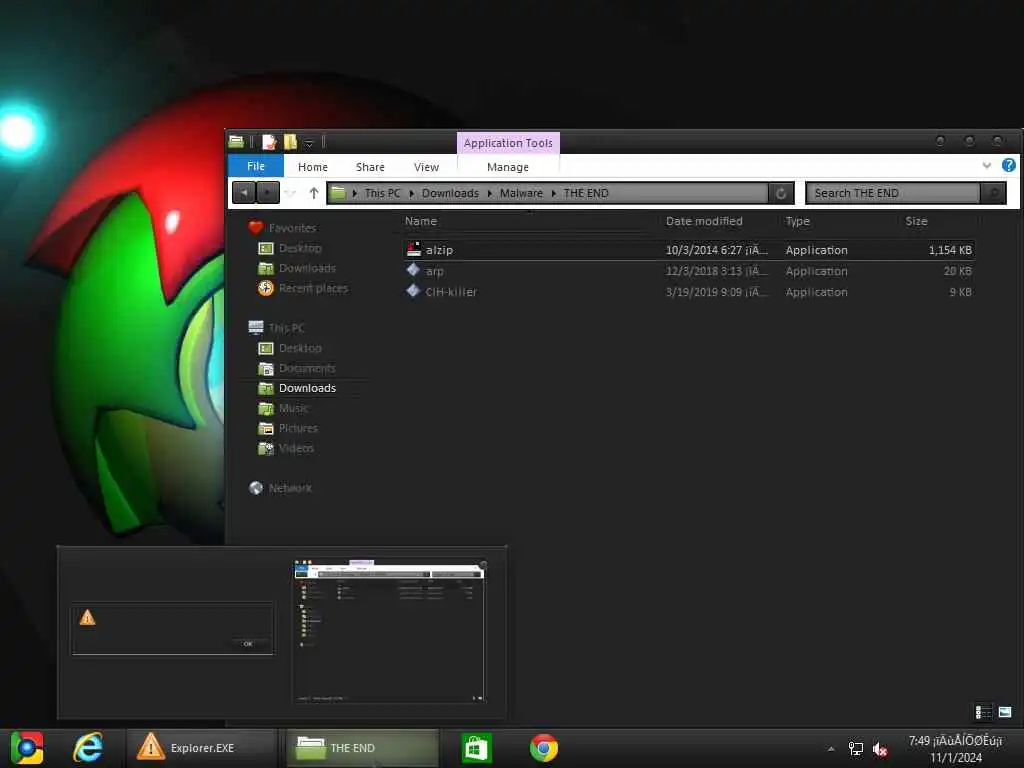This screenshot has width=1024, height=768.
Task: Click THE END in the address breadcrumb
Action: 586,193
